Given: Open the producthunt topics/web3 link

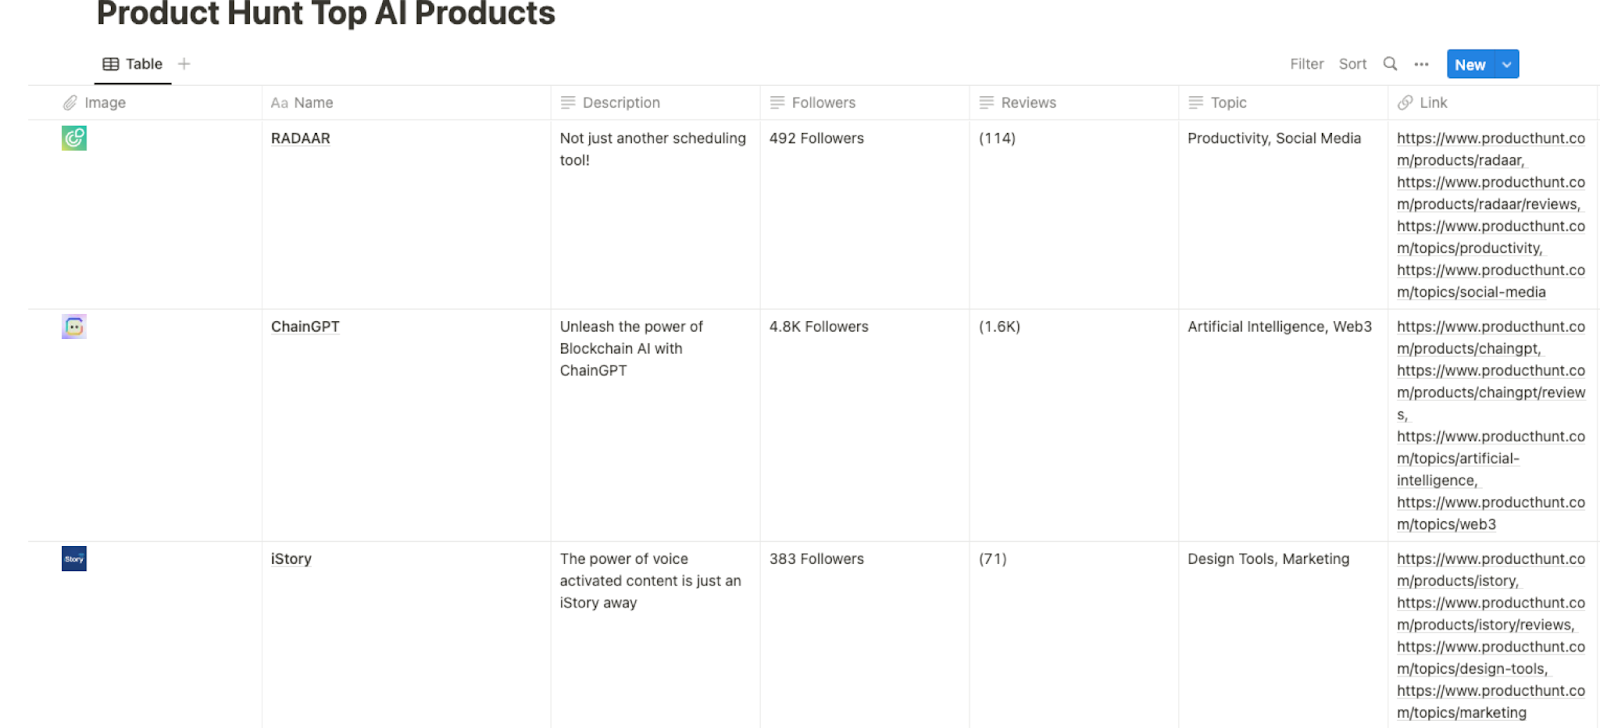Looking at the screenshot, I should point(1490,513).
